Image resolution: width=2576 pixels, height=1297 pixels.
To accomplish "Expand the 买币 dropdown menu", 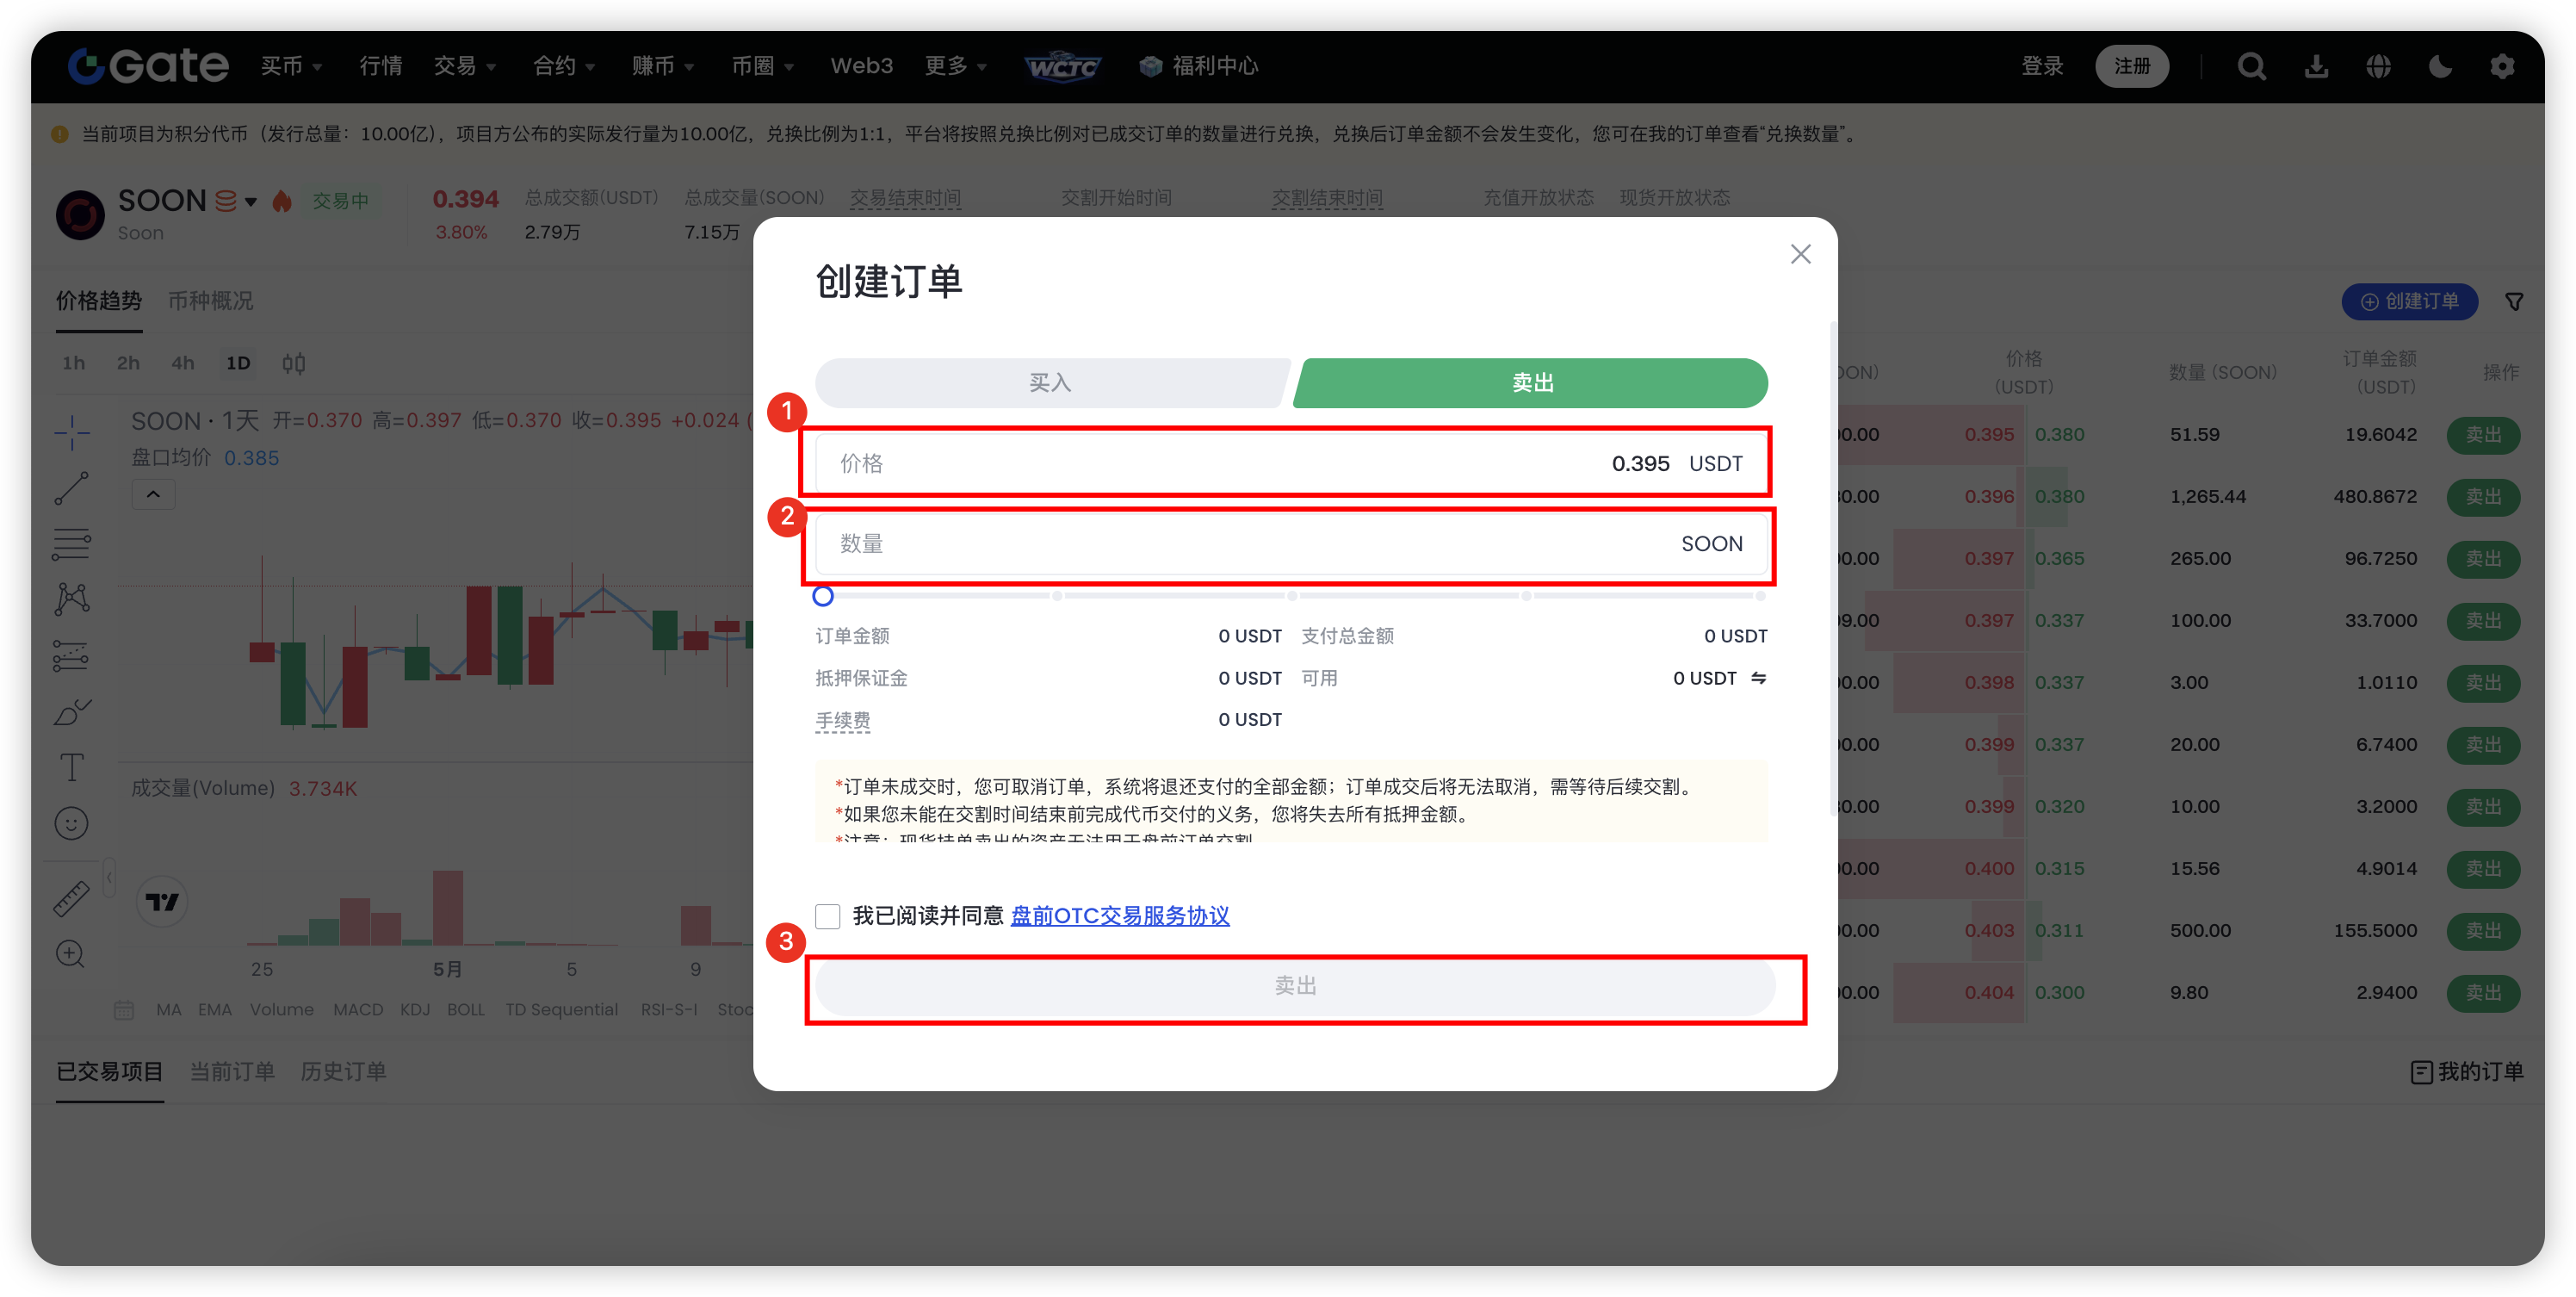I will (291, 66).
